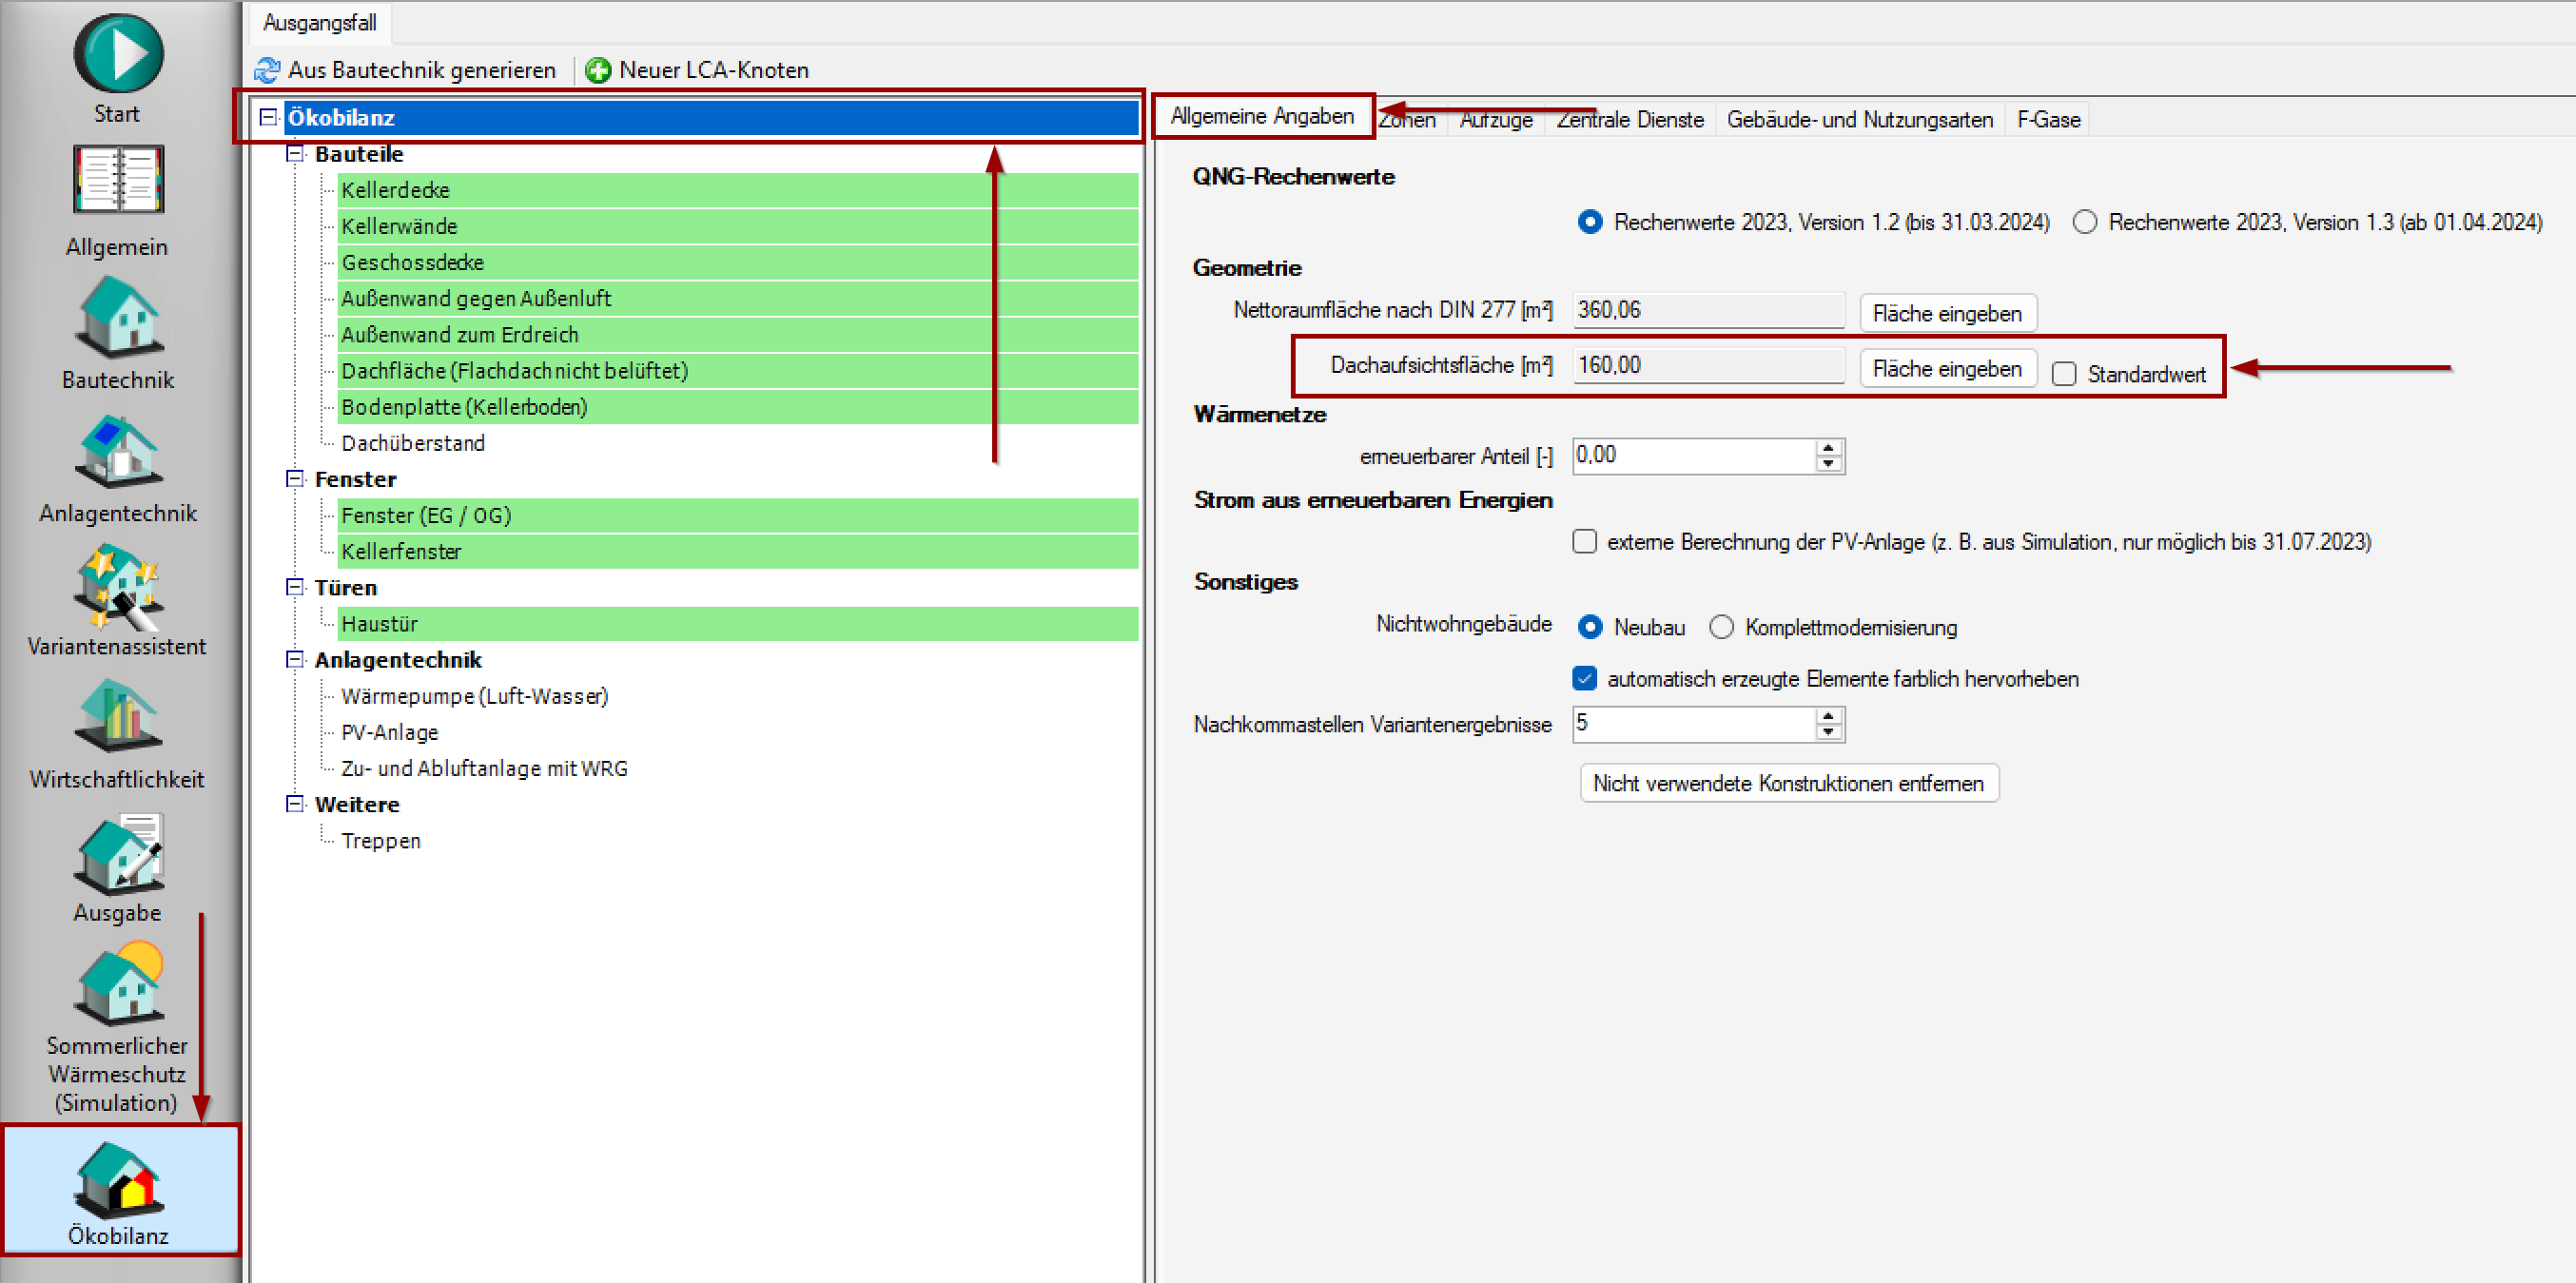Click the Start play icon in sidebar
This screenshot has height=1283, width=2576.
pos(118,54)
